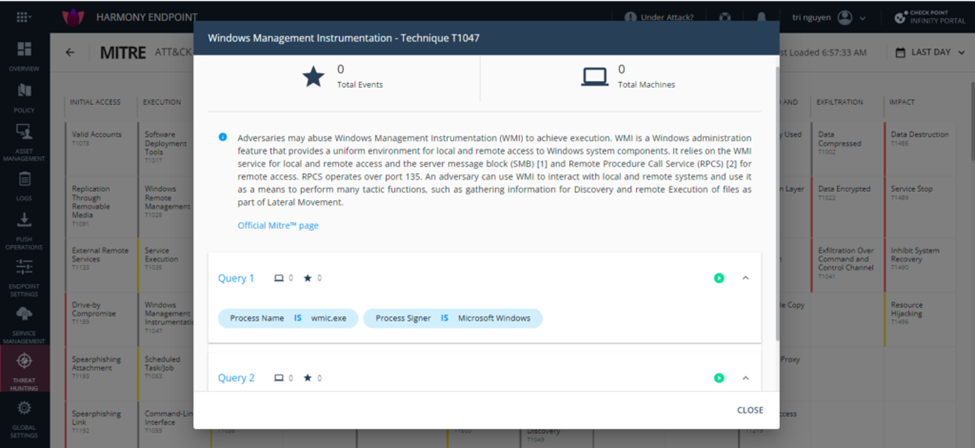Open Endpoint Settings in sidebar
Viewport: 975px width, 448px height.
coord(24,278)
